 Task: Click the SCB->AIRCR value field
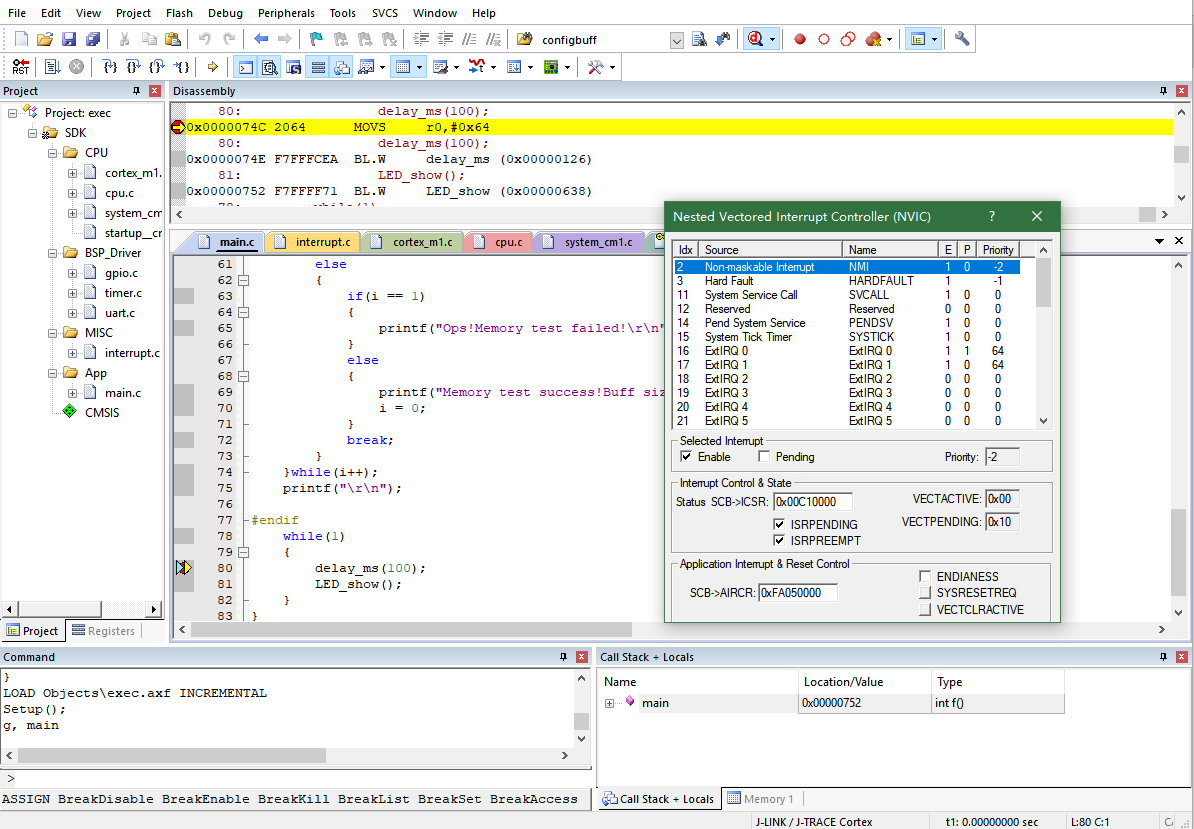[x=797, y=593]
